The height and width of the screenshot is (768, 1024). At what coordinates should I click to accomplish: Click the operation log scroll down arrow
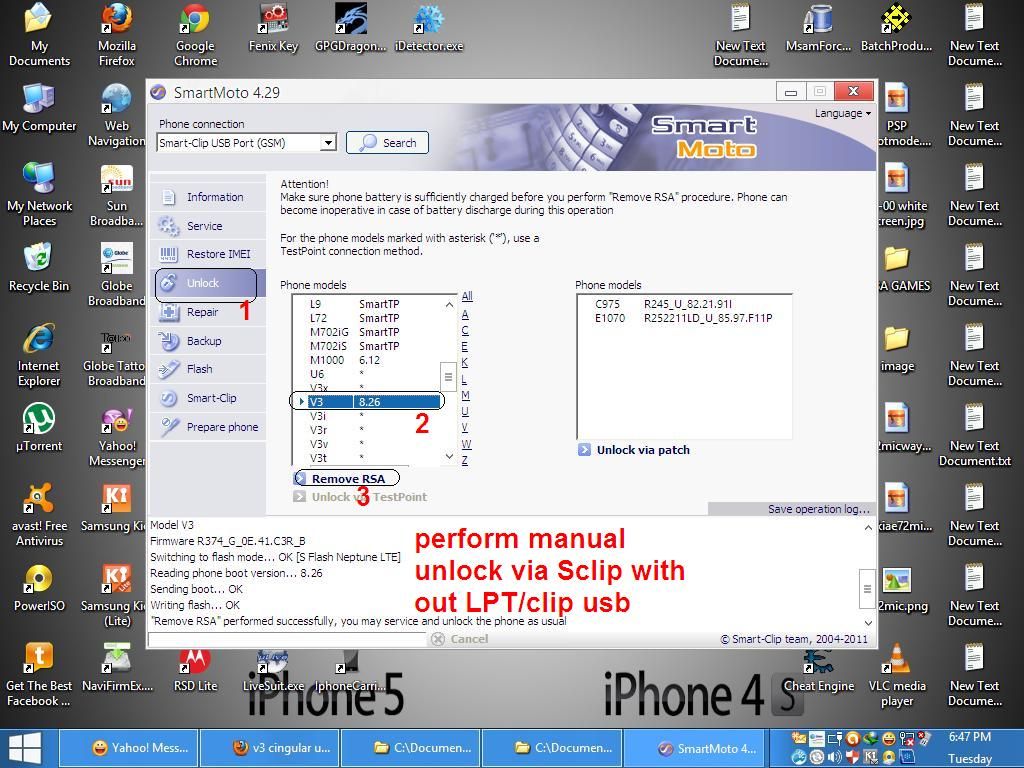[868, 623]
